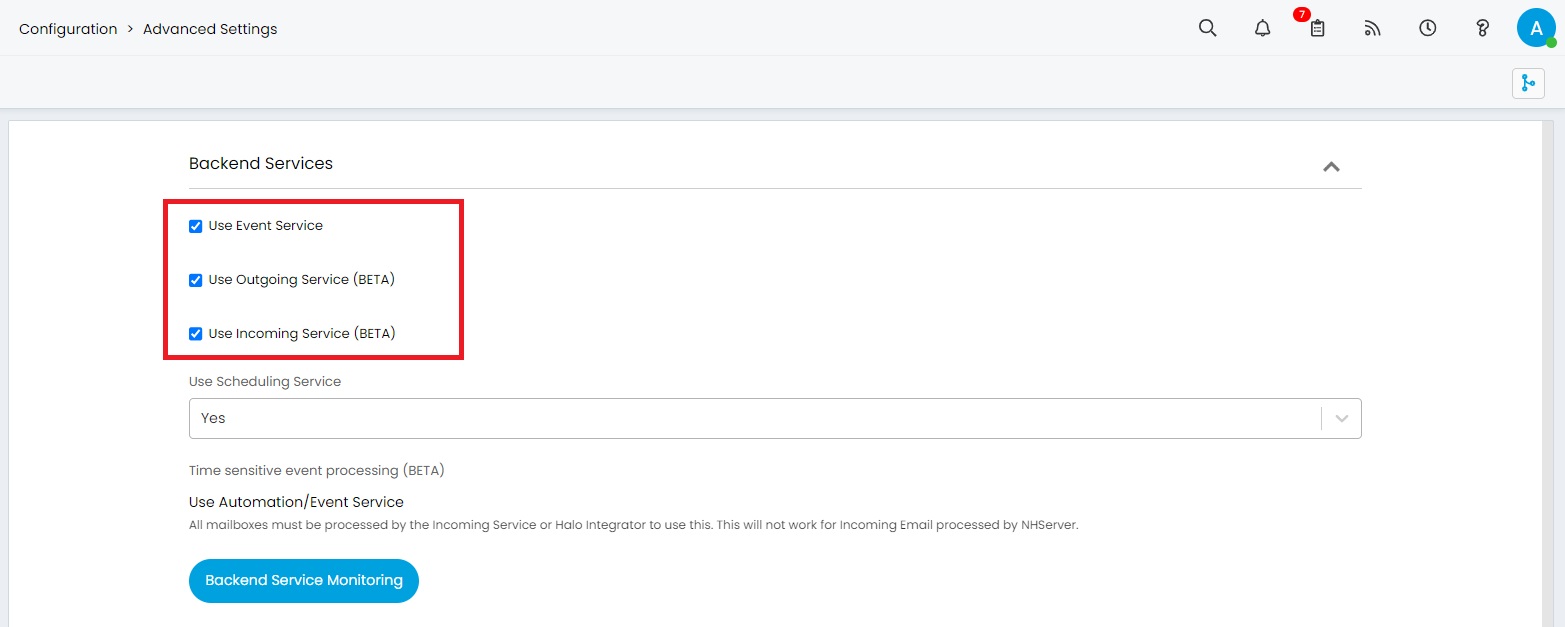The image size is (1565, 627).
Task: Collapse the Backend Services section chevron
Action: pos(1331,167)
